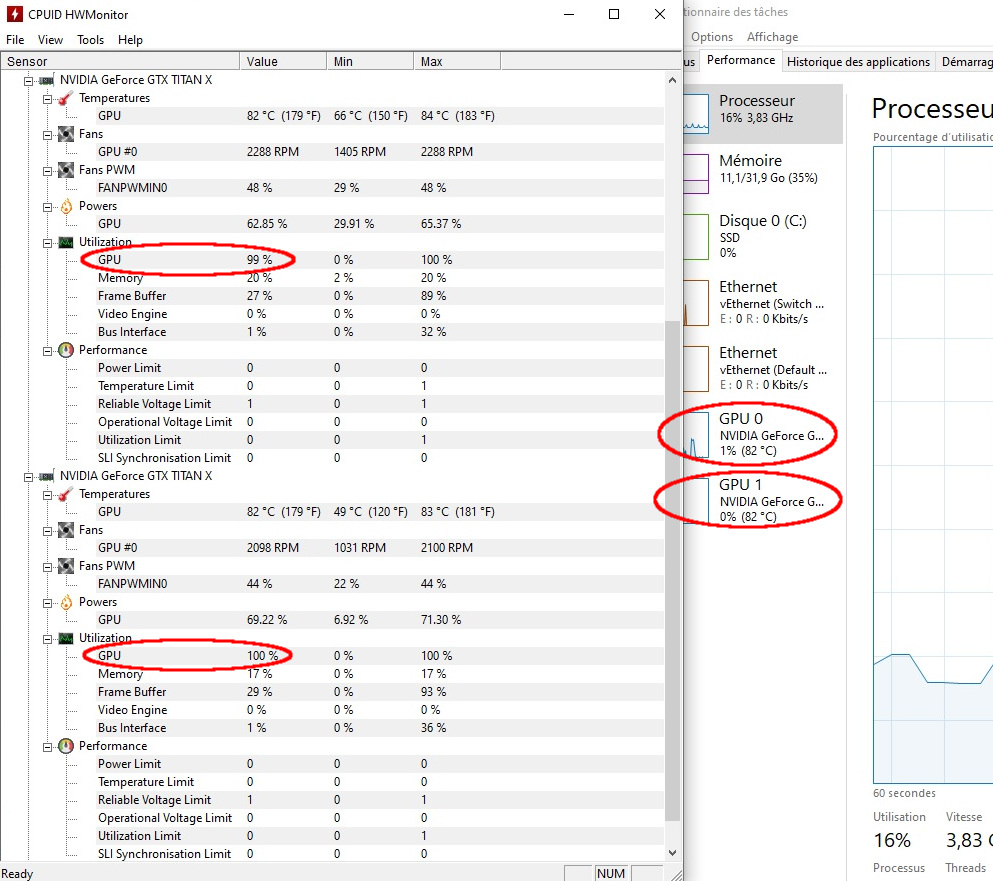The image size is (993, 881).
Task: Sort by the Sensor column header
Action: coord(120,61)
